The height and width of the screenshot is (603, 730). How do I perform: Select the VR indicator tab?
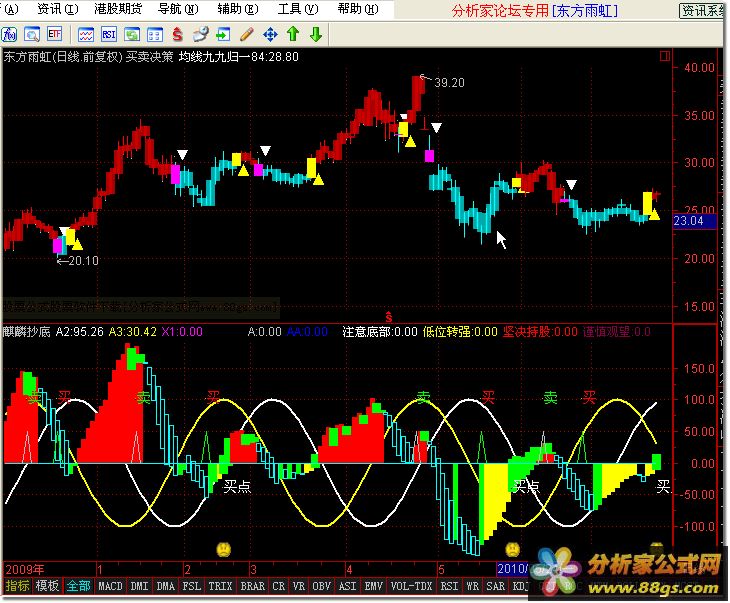pyautogui.click(x=298, y=586)
